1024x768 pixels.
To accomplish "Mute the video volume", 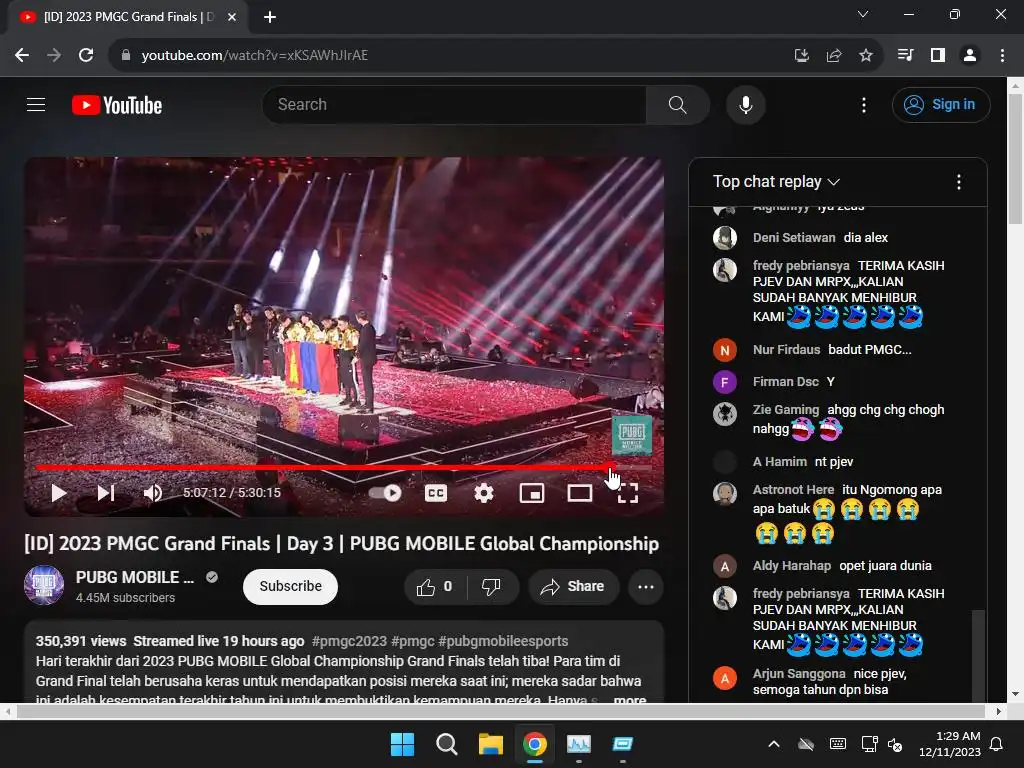I will pyautogui.click(x=153, y=493).
